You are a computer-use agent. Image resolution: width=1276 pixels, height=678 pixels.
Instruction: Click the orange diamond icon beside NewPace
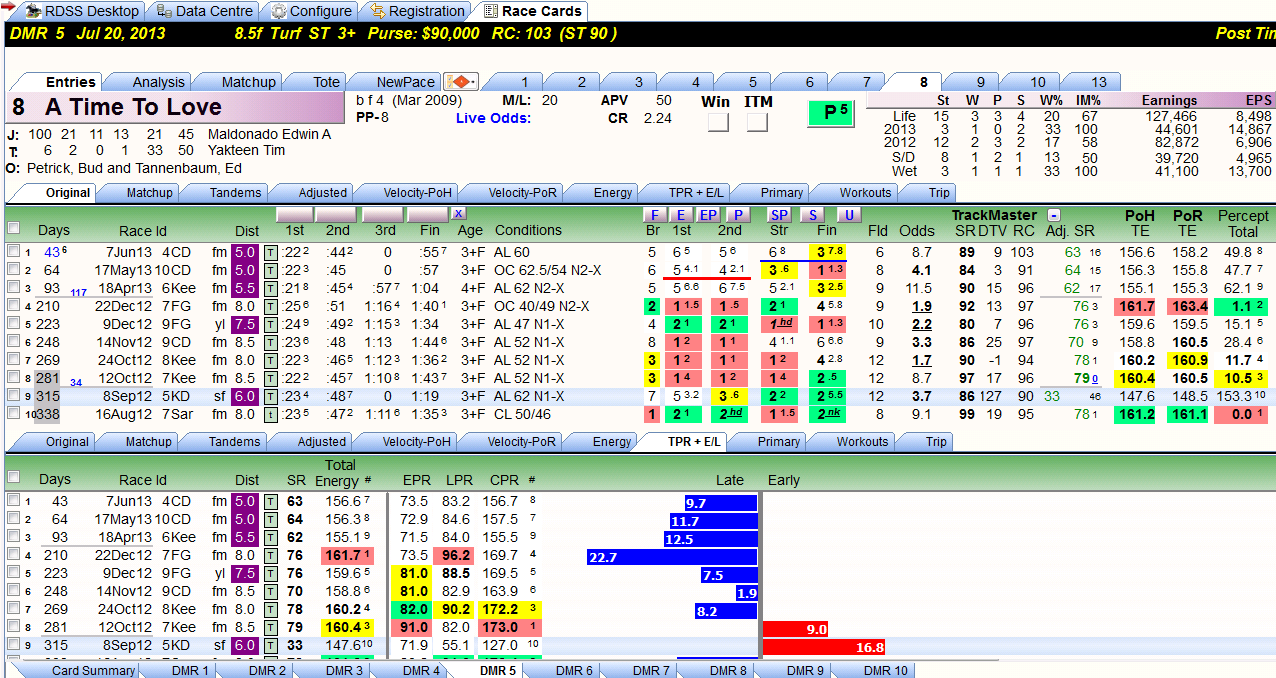462,82
